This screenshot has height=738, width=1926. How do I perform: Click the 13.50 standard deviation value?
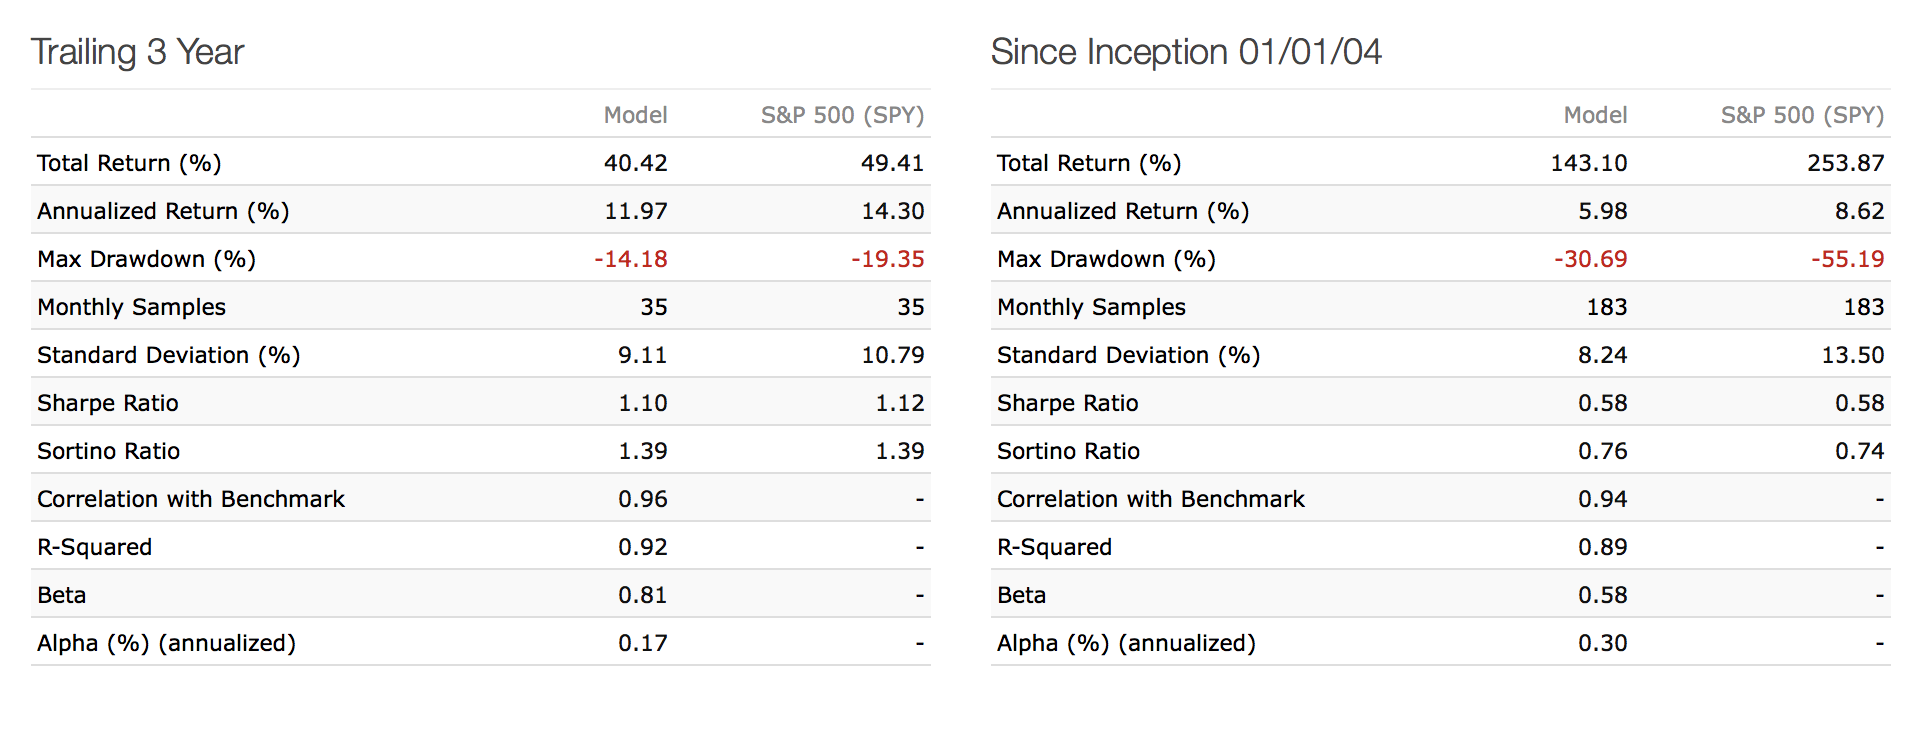(1852, 355)
